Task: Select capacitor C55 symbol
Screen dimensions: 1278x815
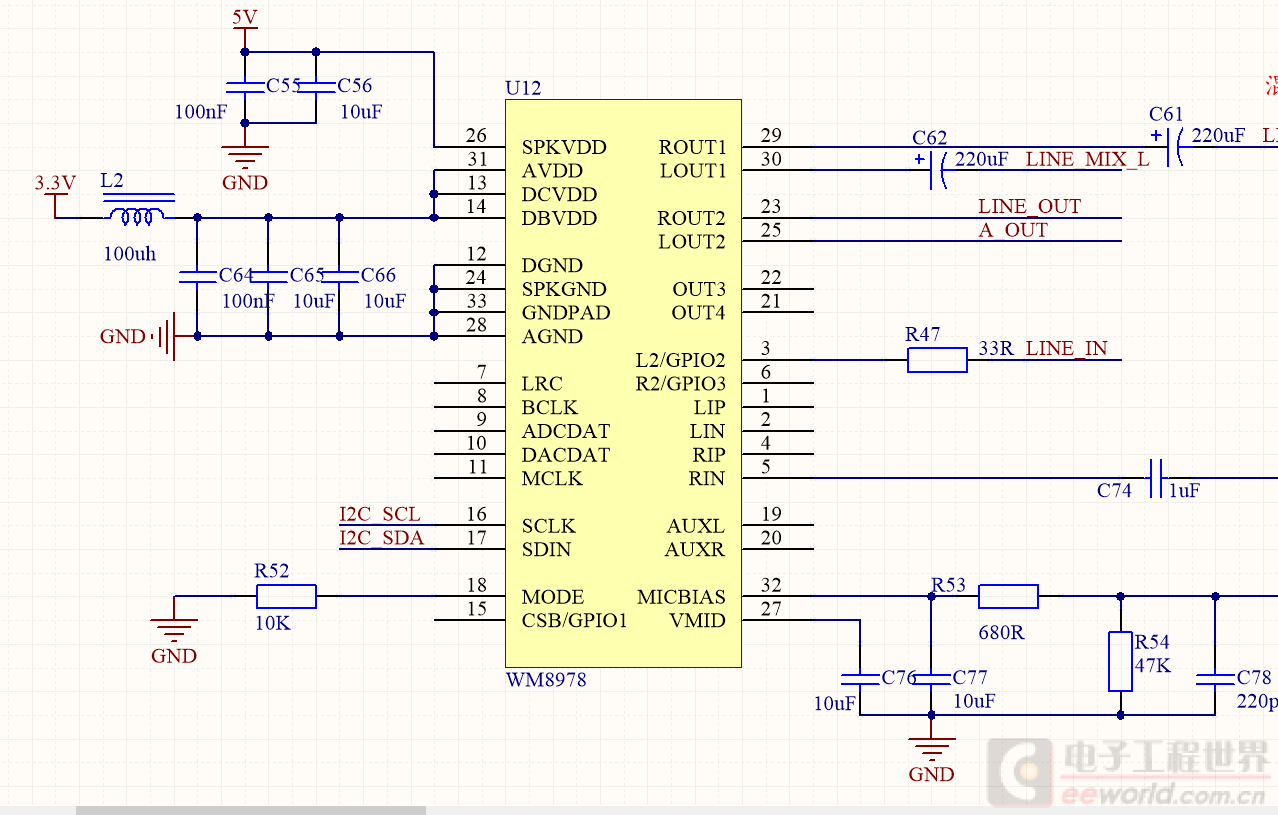Action: point(245,87)
